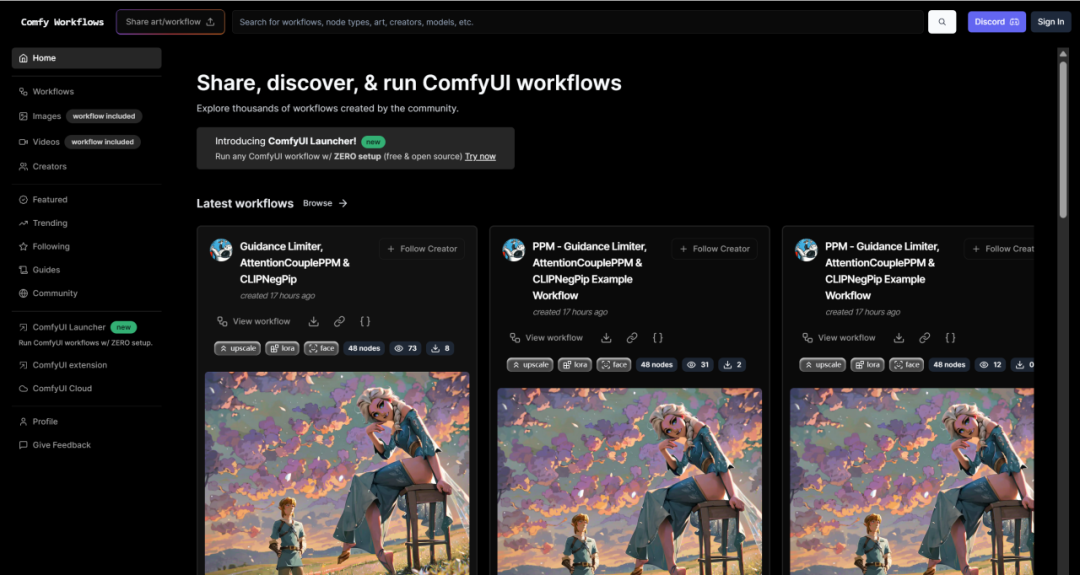Open second card's PPM Example Workflow title
Image resolution: width=1080 pixels, height=575 pixels.
tap(590, 271)
